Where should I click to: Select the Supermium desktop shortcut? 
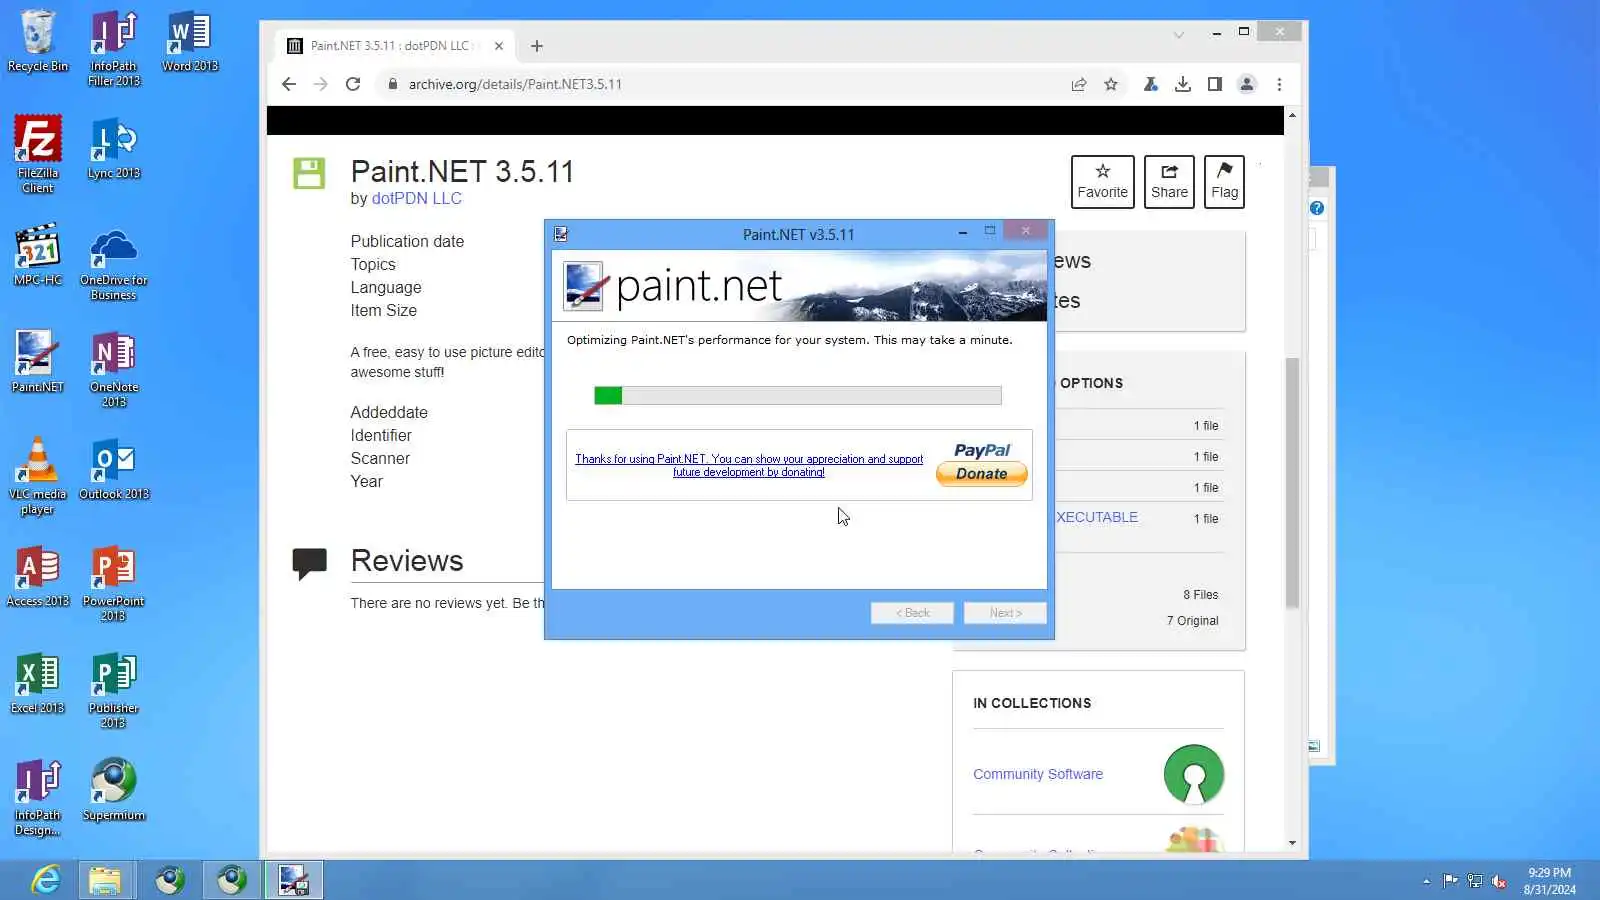pyautogui.click(x=114, y=791)
